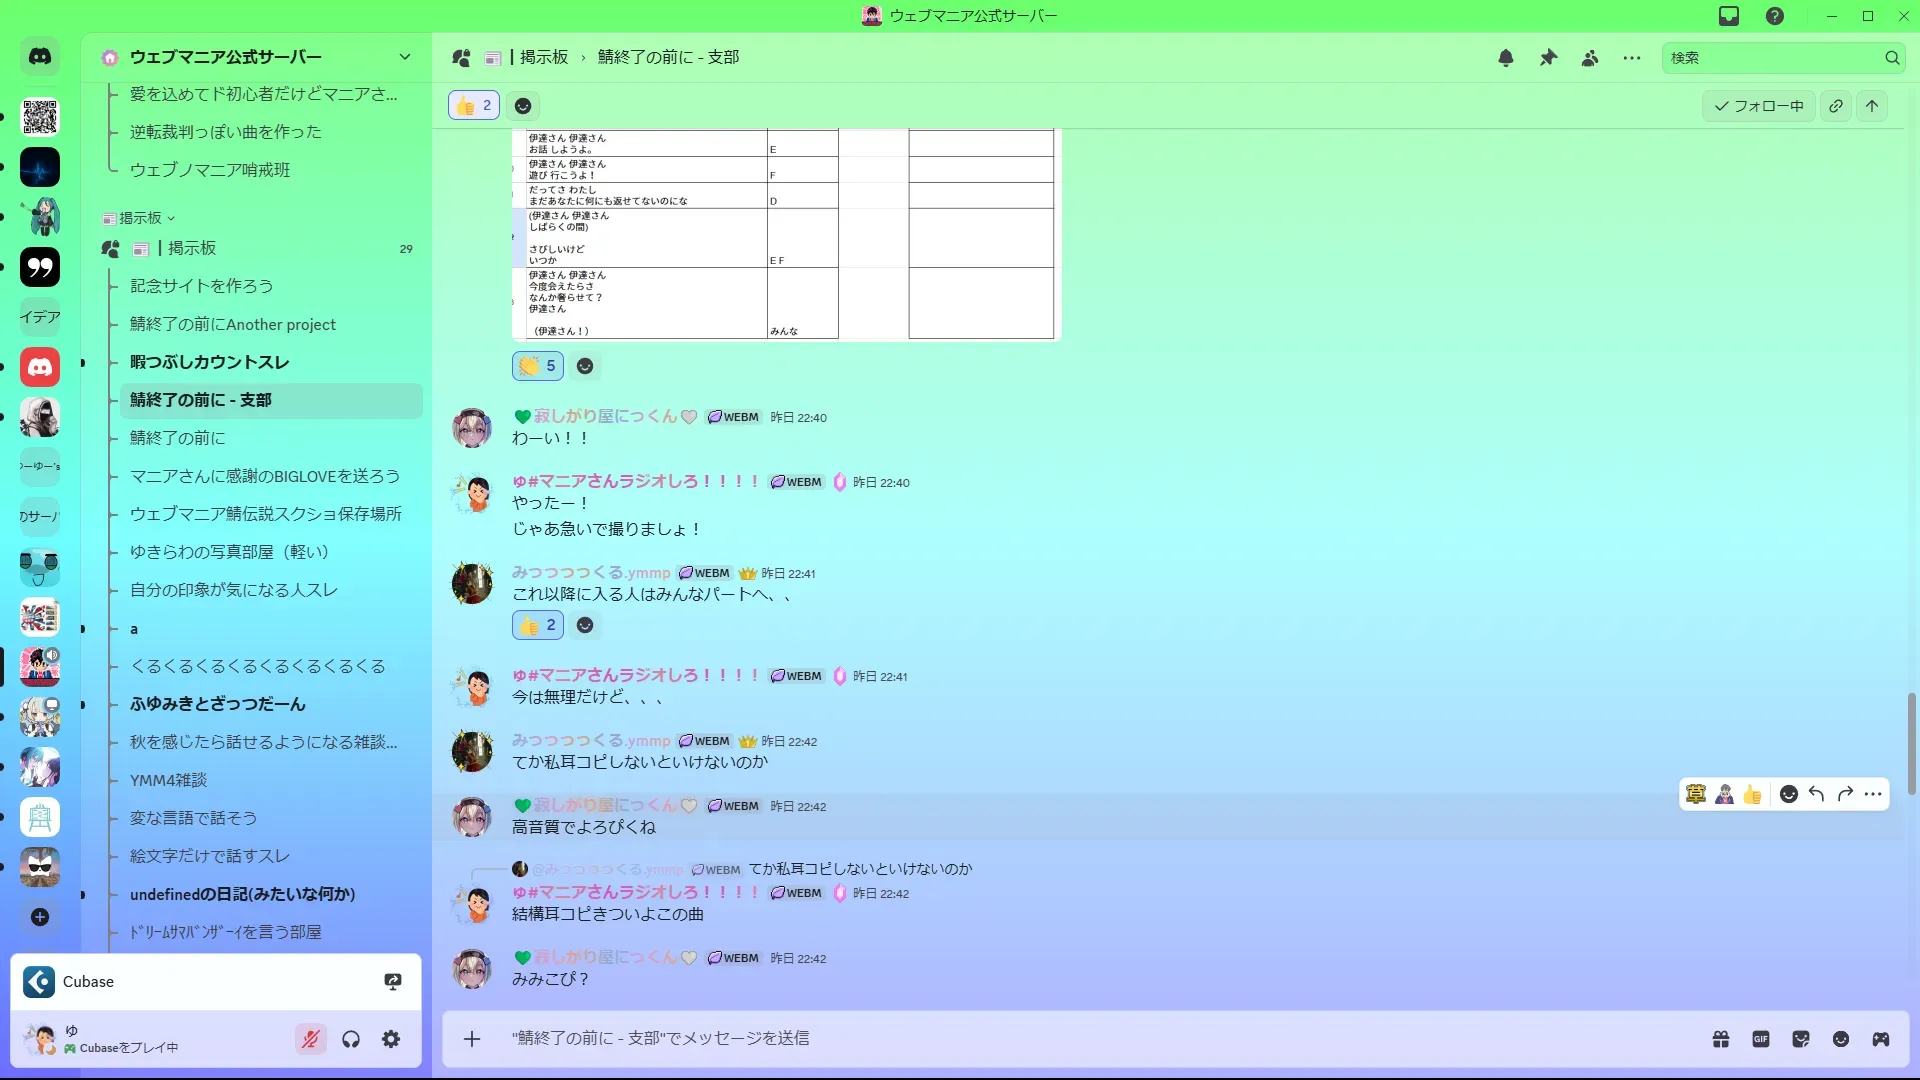The width and height of the screenshot is (1920, 1080).
Task: Open user settings gear icon
Action: [391, 1039]
